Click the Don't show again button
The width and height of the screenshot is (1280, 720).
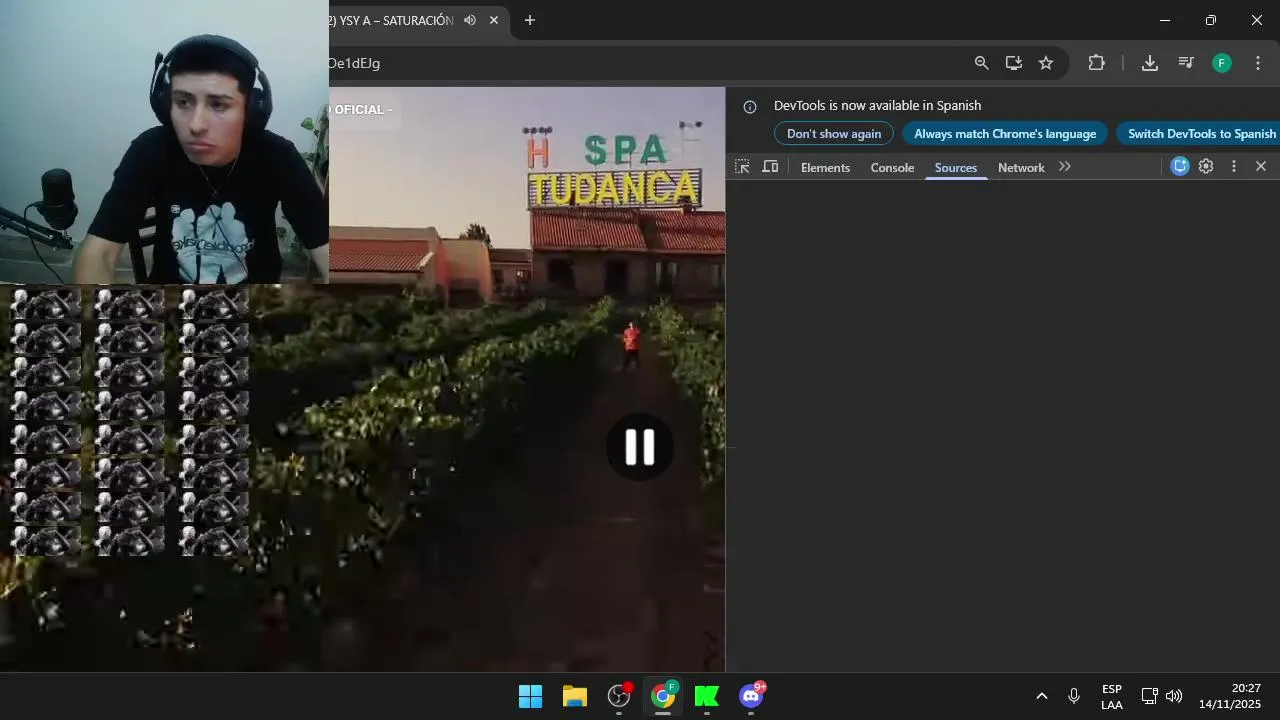pos(834,134)
